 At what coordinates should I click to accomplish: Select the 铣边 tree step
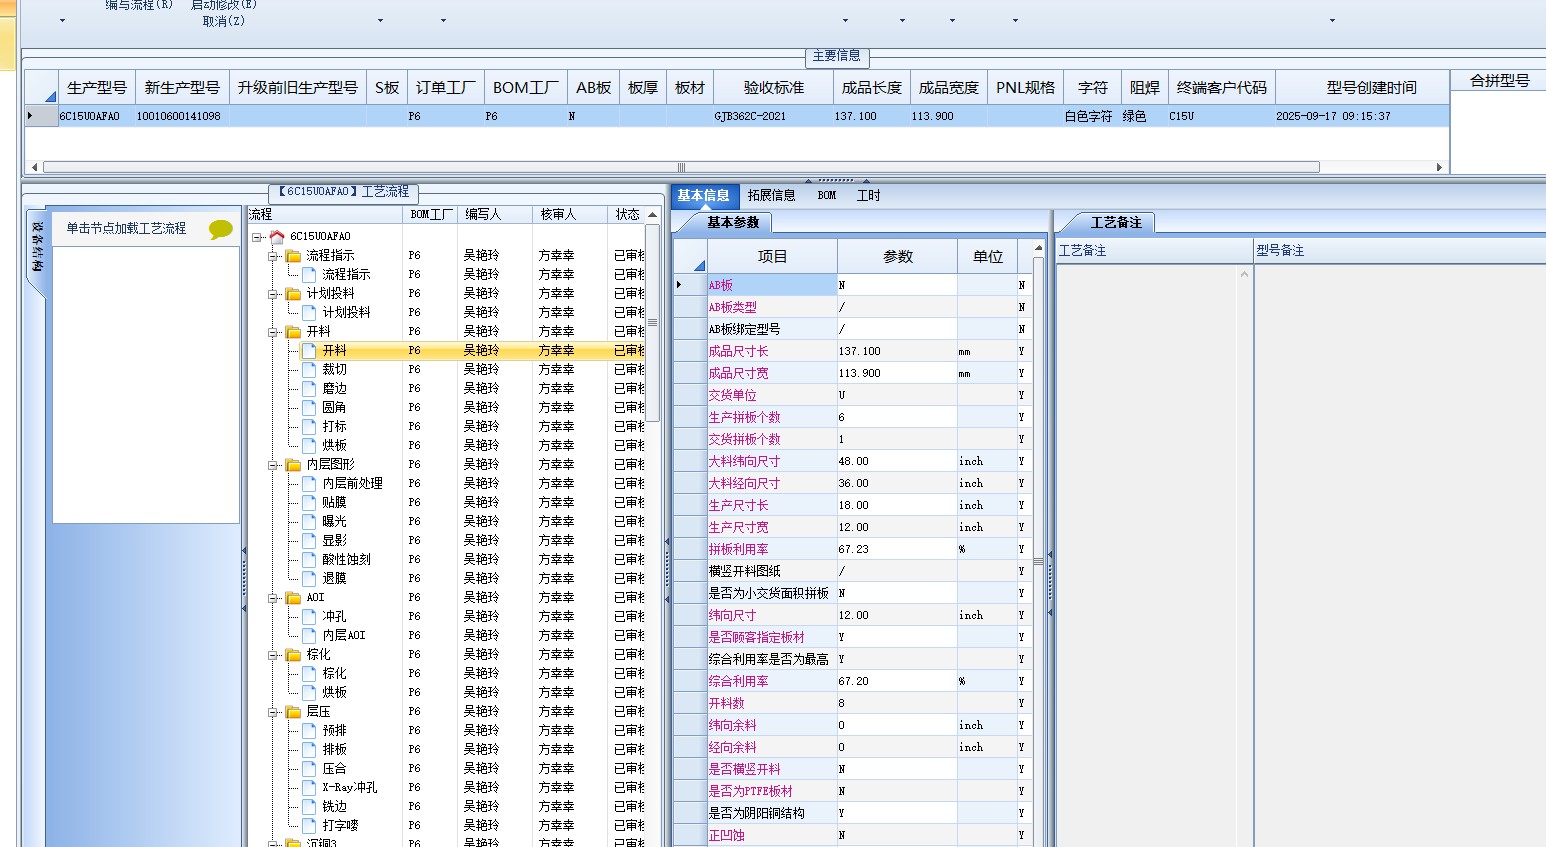point(334,807)
